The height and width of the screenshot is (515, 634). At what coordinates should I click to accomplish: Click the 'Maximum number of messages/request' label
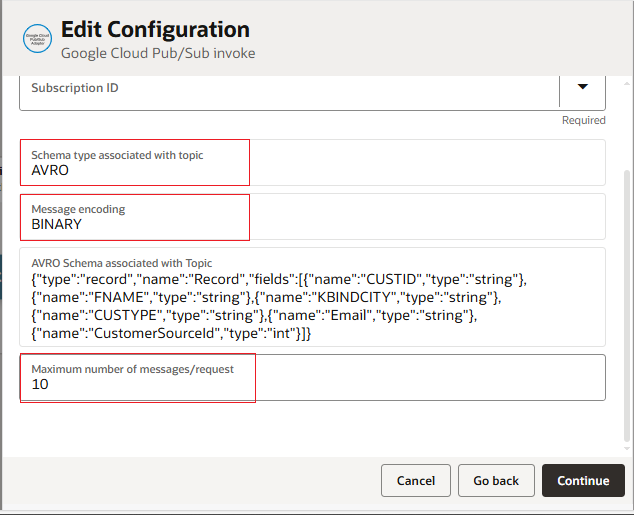tap(132, 369)
